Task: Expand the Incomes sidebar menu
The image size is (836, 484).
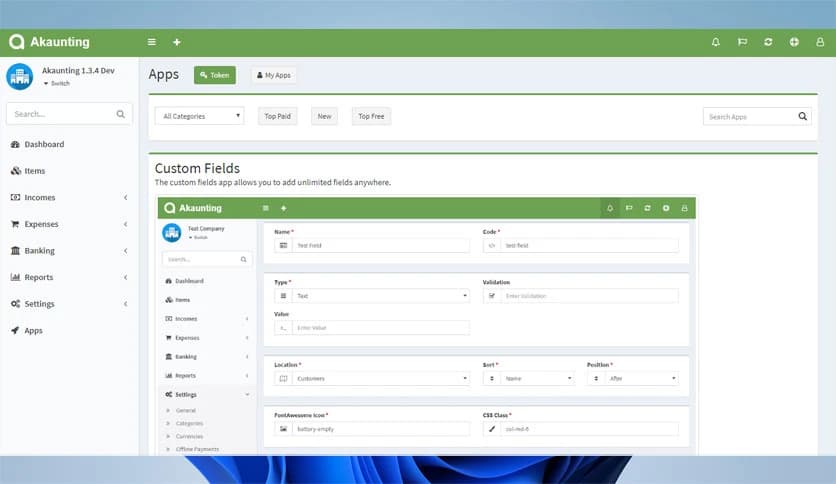Action: pos(69,198)
